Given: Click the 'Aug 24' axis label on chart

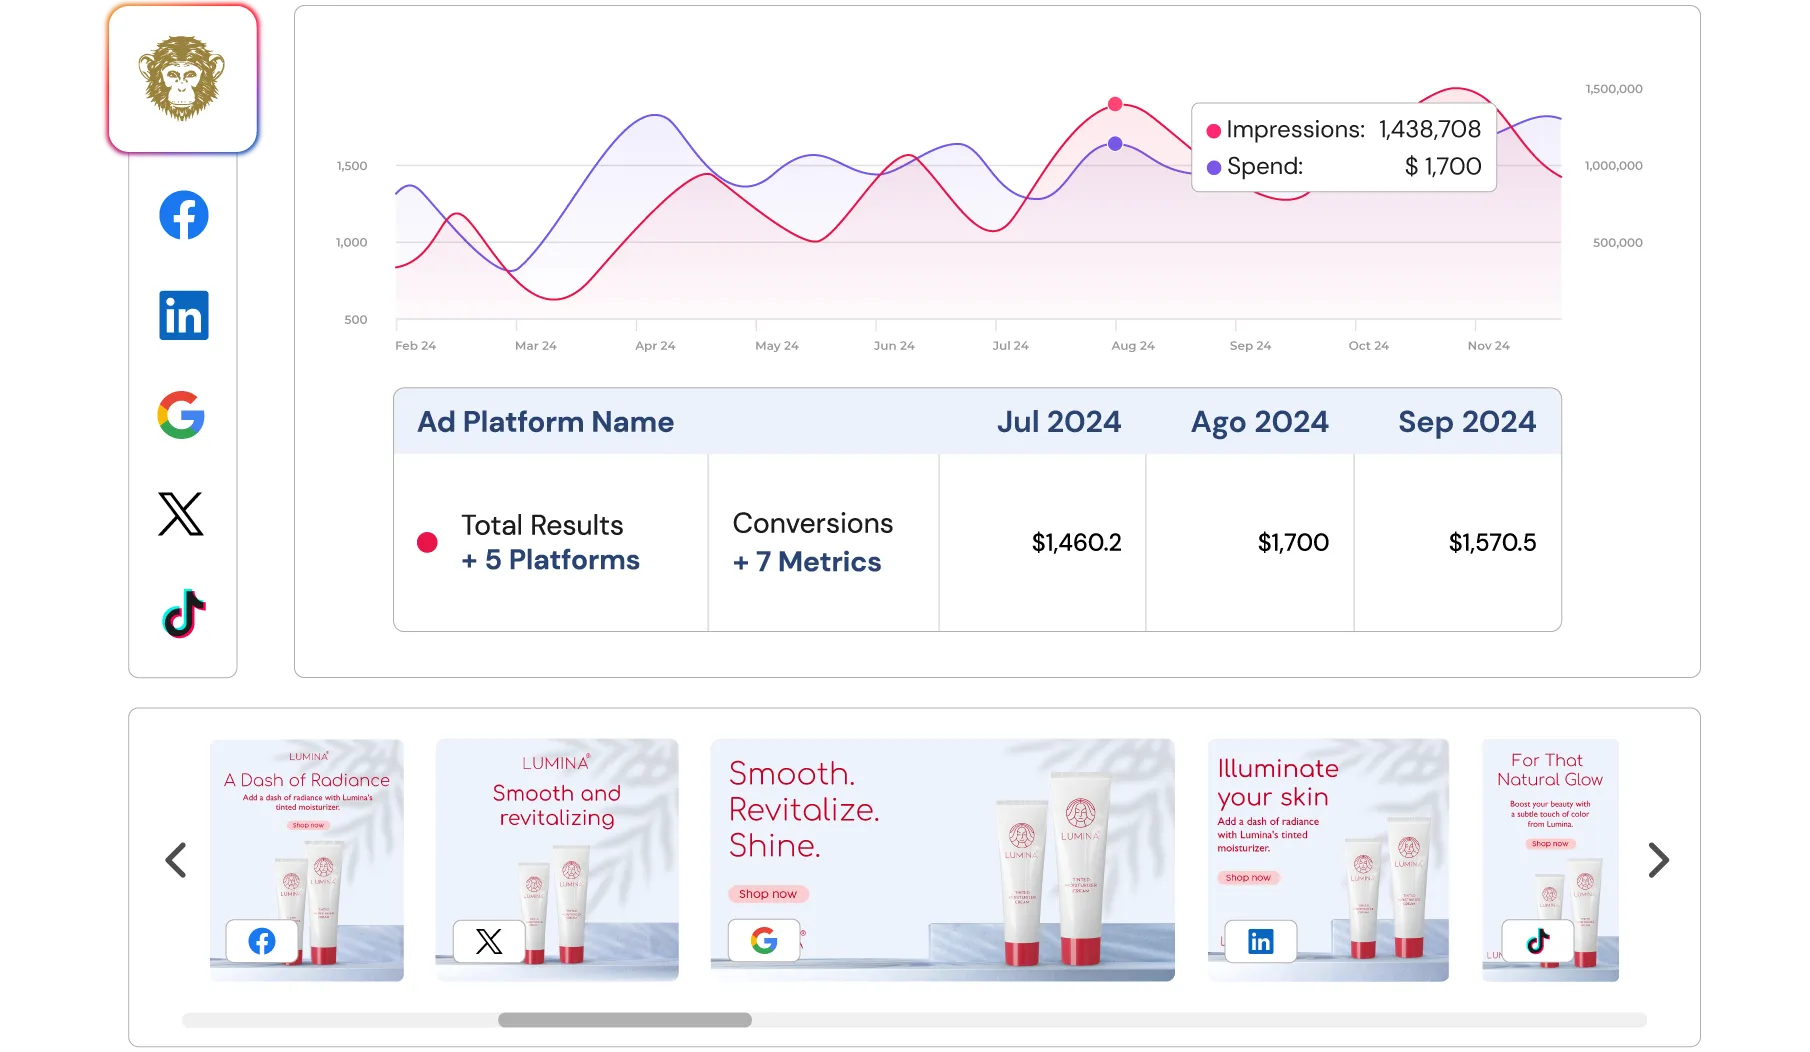Looking at the screenshot, I should (1133, 346).
